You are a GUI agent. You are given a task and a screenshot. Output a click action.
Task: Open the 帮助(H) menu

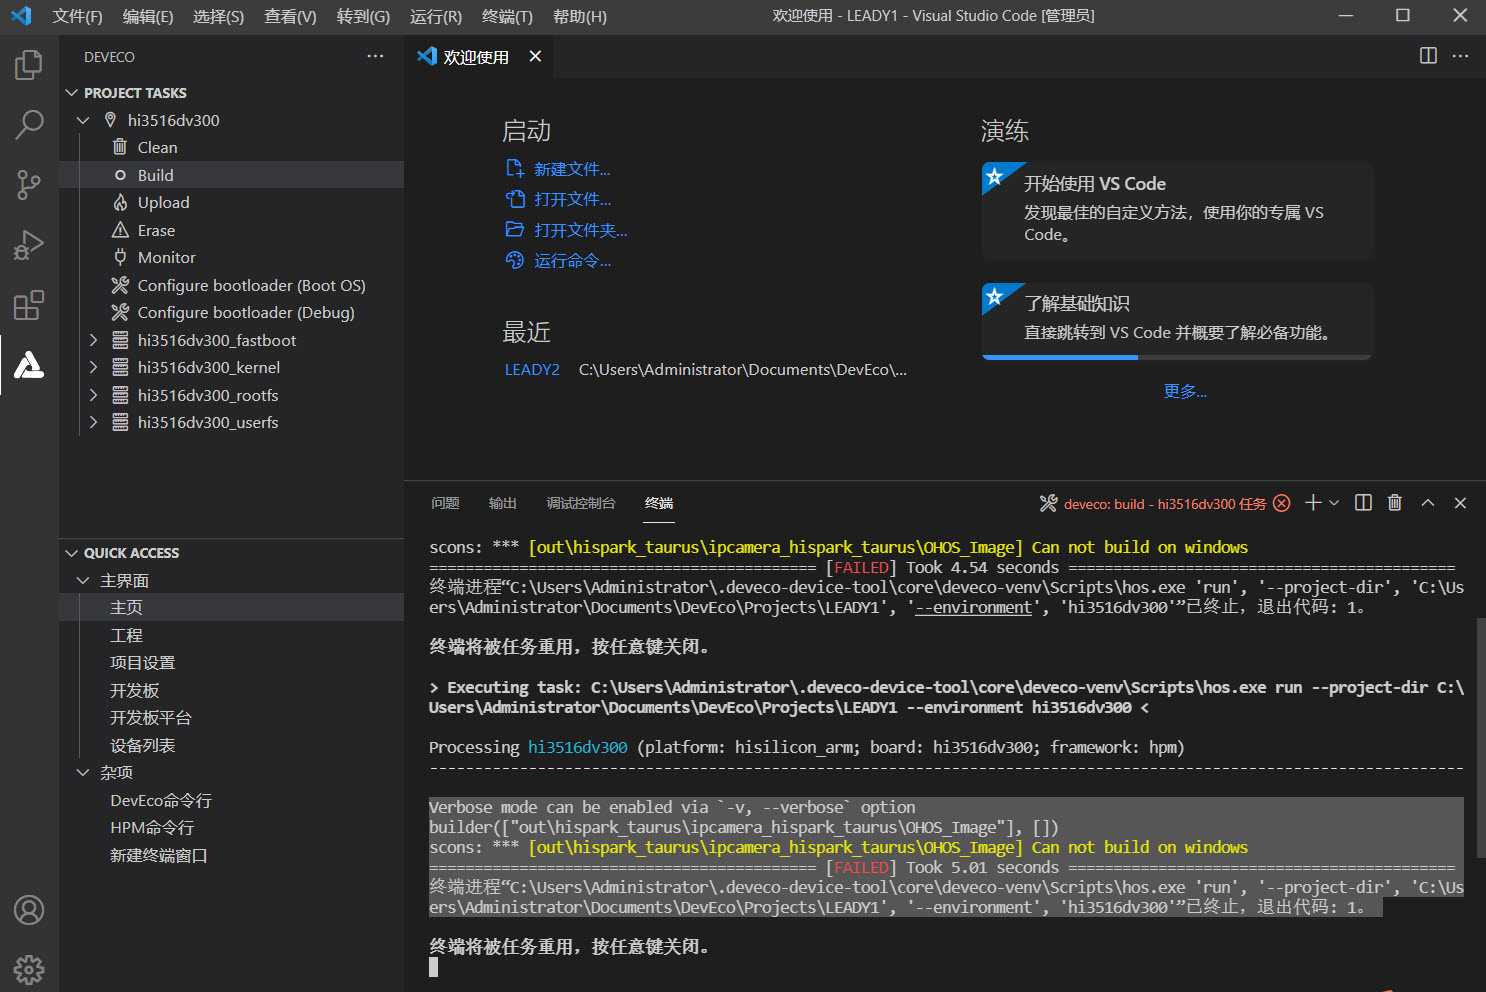[580, 16]
